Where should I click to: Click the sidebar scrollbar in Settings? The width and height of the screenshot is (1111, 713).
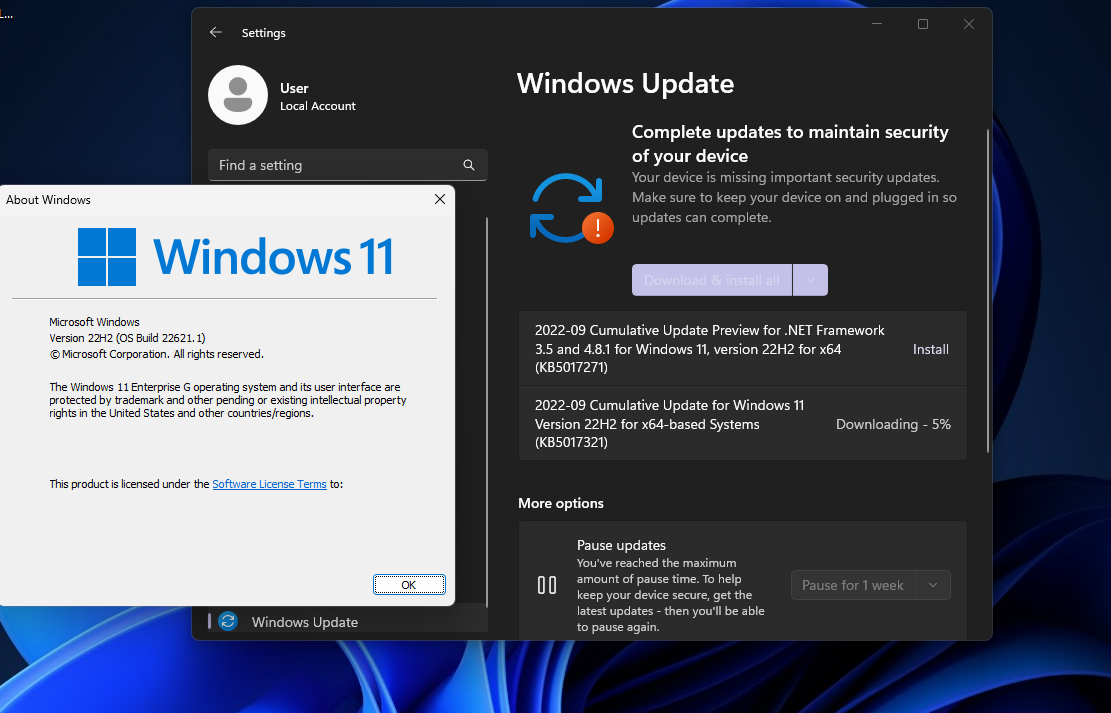coord(487,411)
